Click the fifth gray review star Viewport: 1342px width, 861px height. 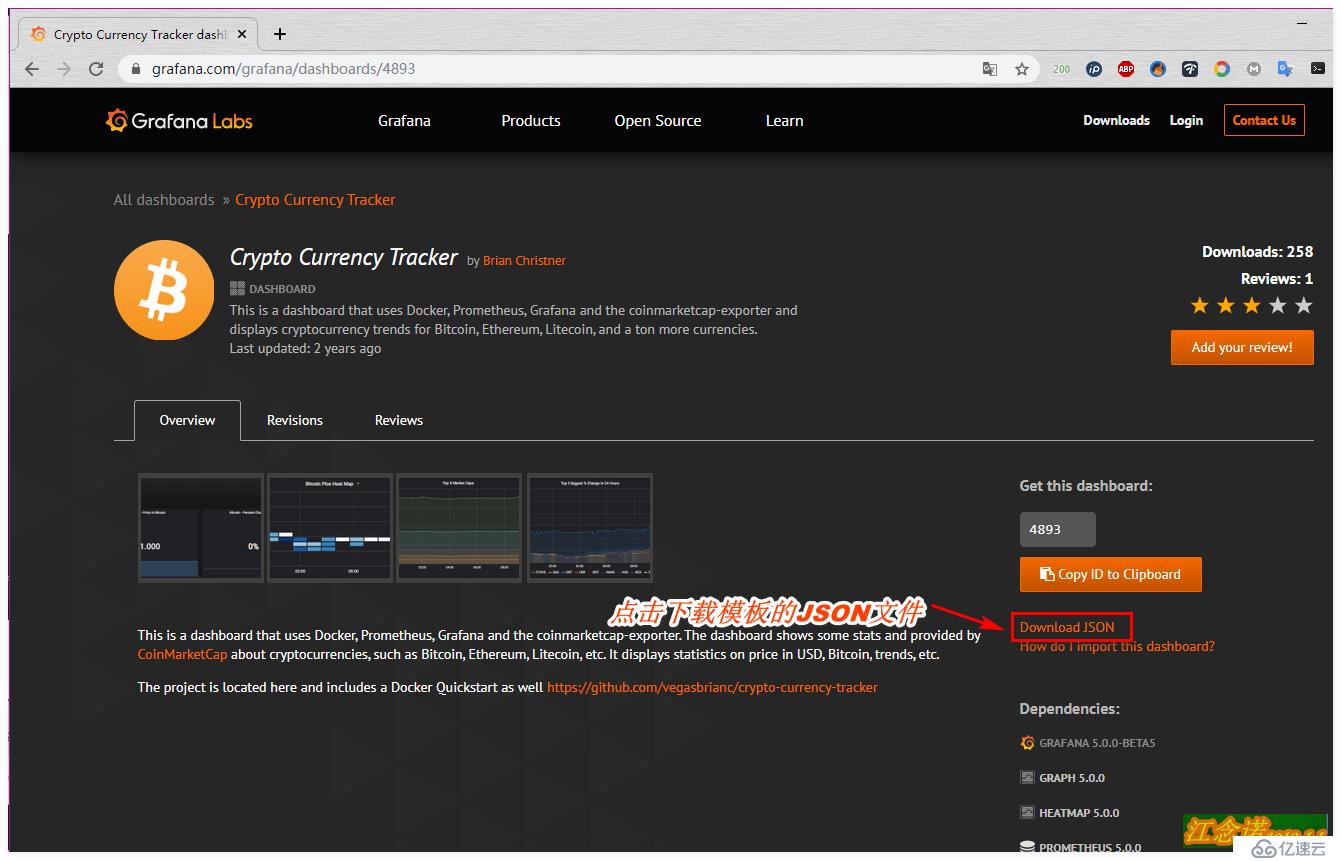[1304, 305]
